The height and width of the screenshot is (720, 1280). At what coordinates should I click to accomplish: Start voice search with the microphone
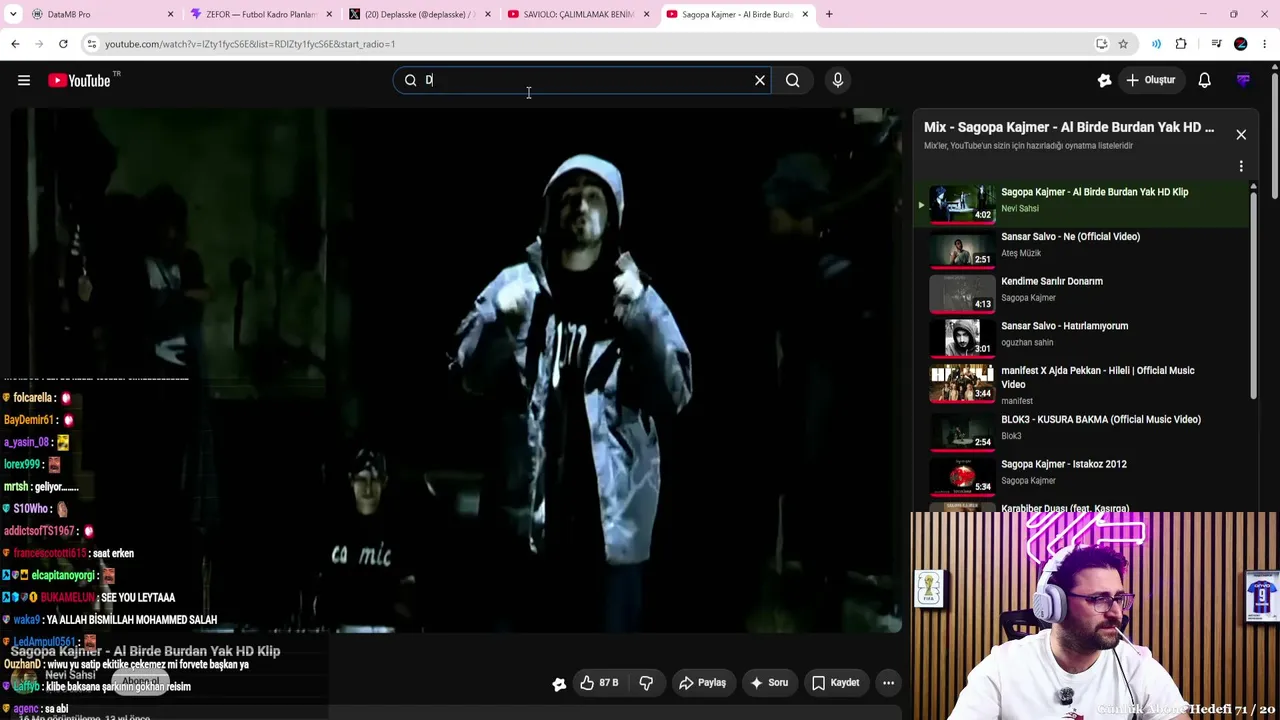point(838,80)
